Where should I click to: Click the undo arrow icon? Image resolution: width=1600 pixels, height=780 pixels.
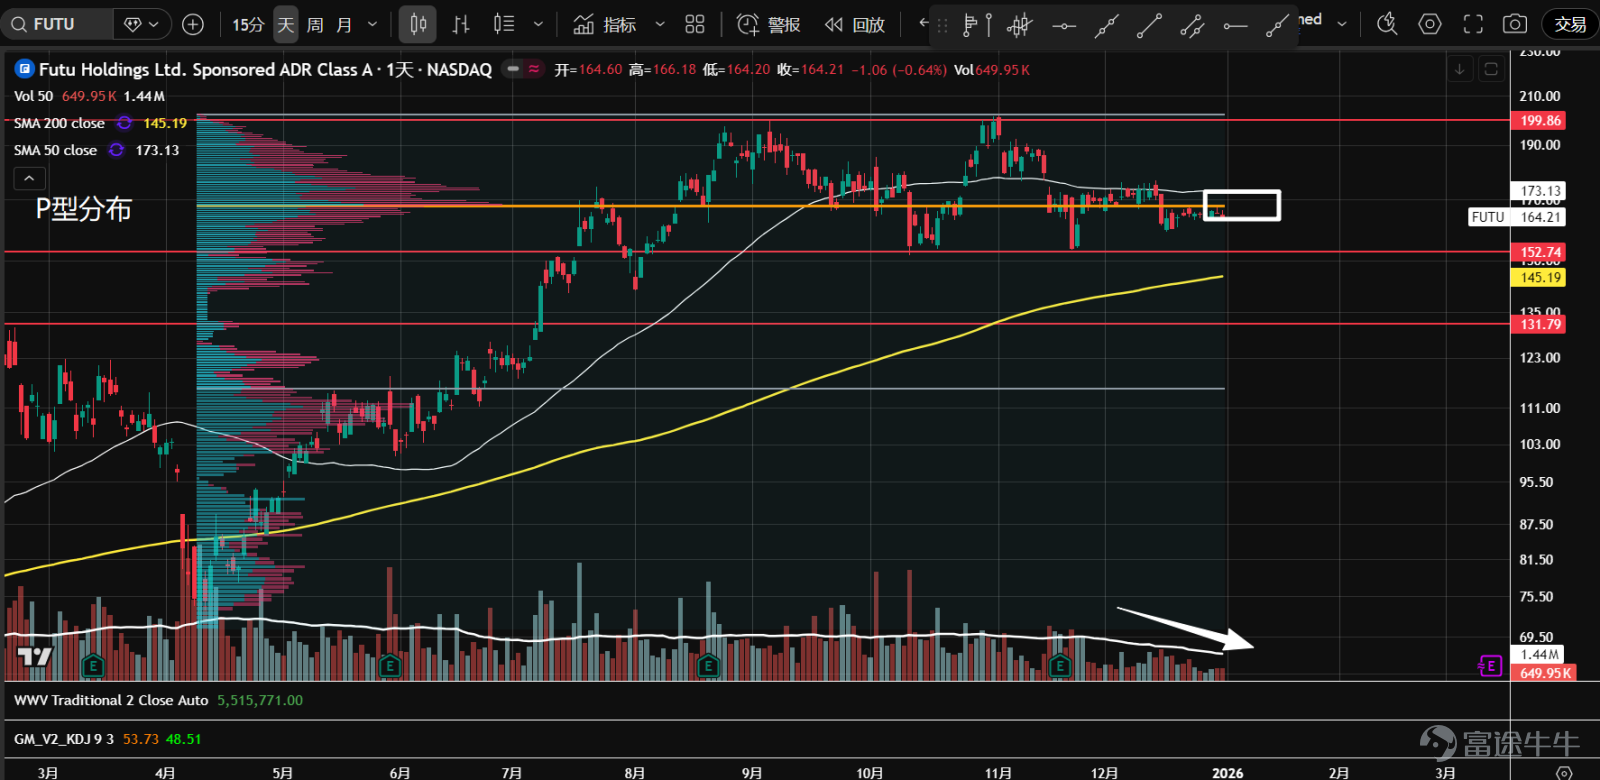tap(923, 22)
